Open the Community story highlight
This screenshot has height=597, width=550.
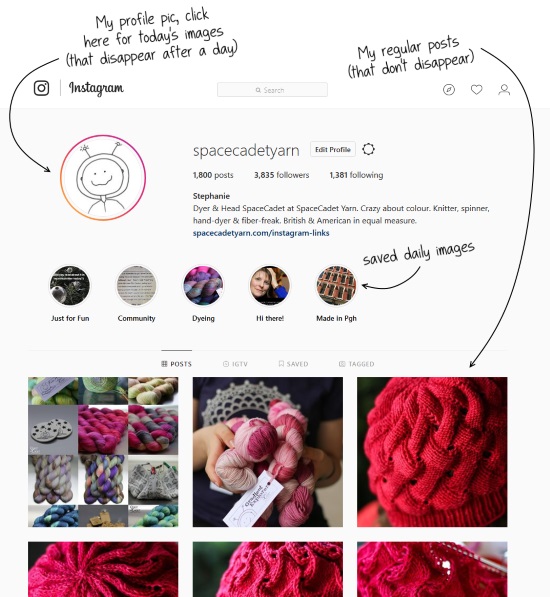(136, 286)
